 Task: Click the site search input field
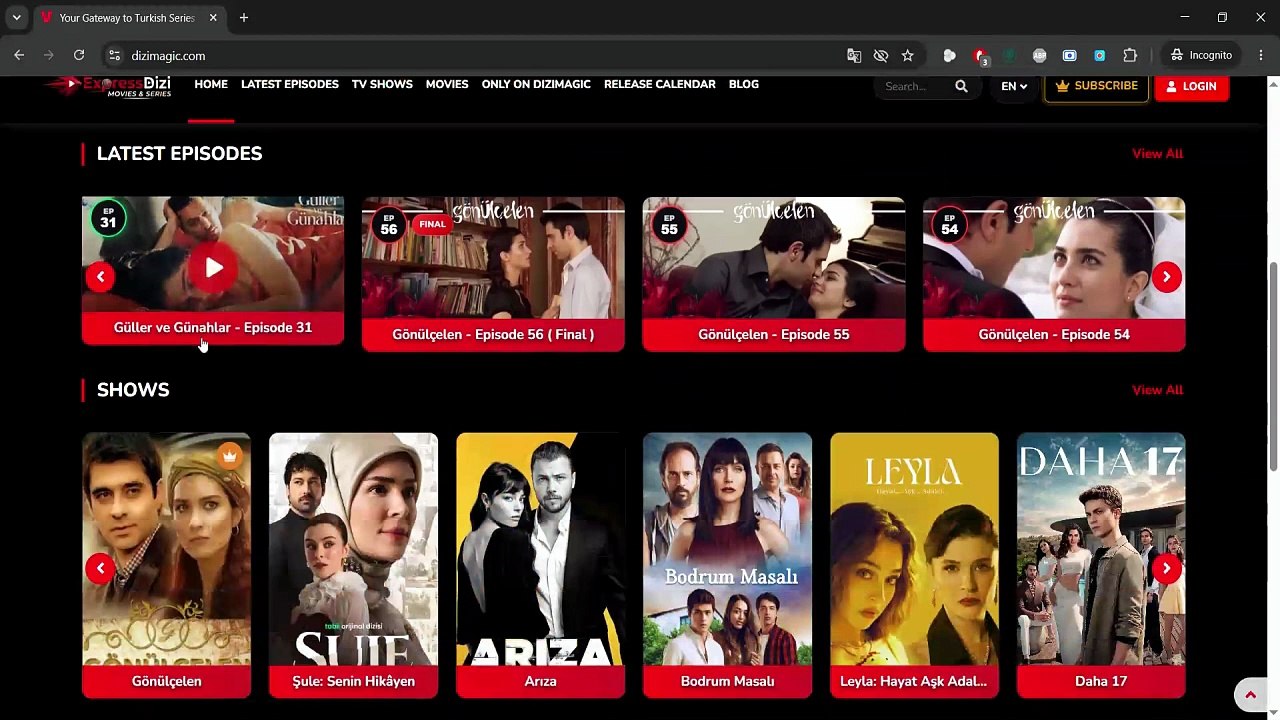[x=915, y=86]
